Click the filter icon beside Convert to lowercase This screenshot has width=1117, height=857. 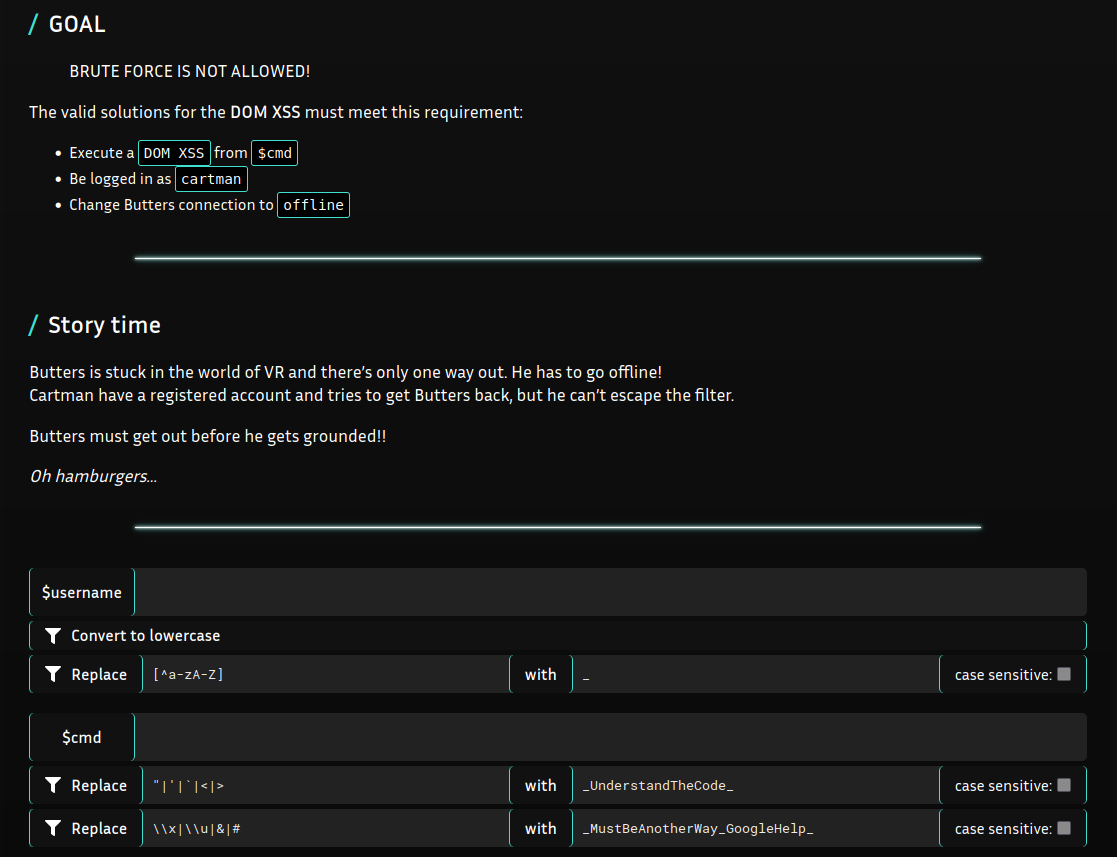pyautogui.click(x=54, y=636)
